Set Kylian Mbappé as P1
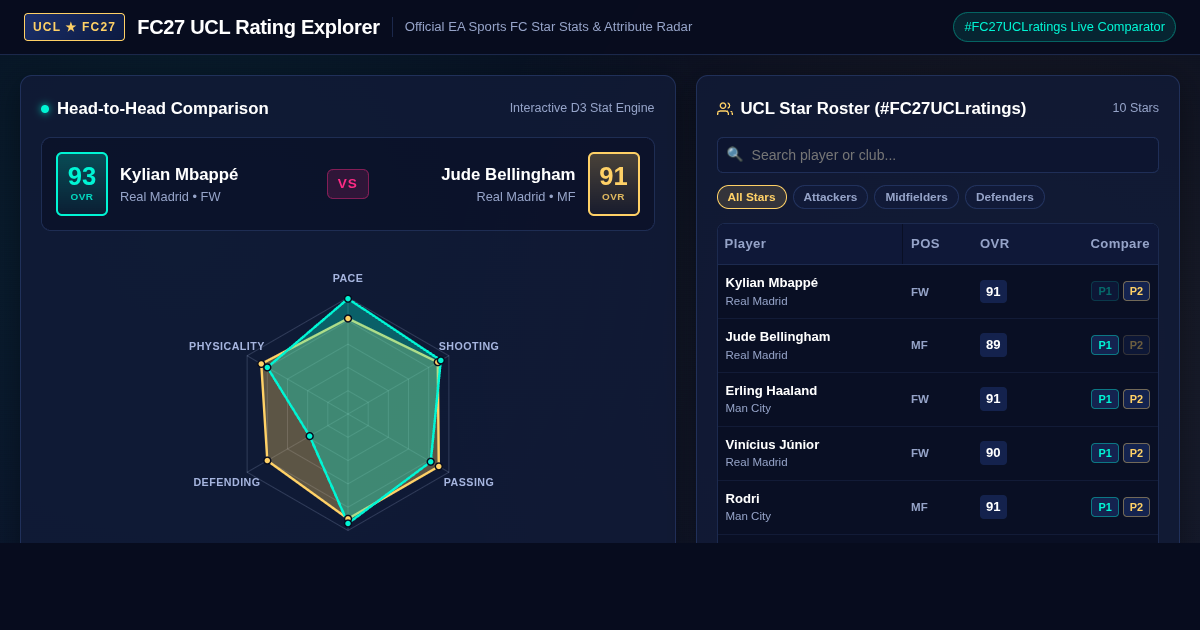Screen dimensions: 1200x630 1105,291
